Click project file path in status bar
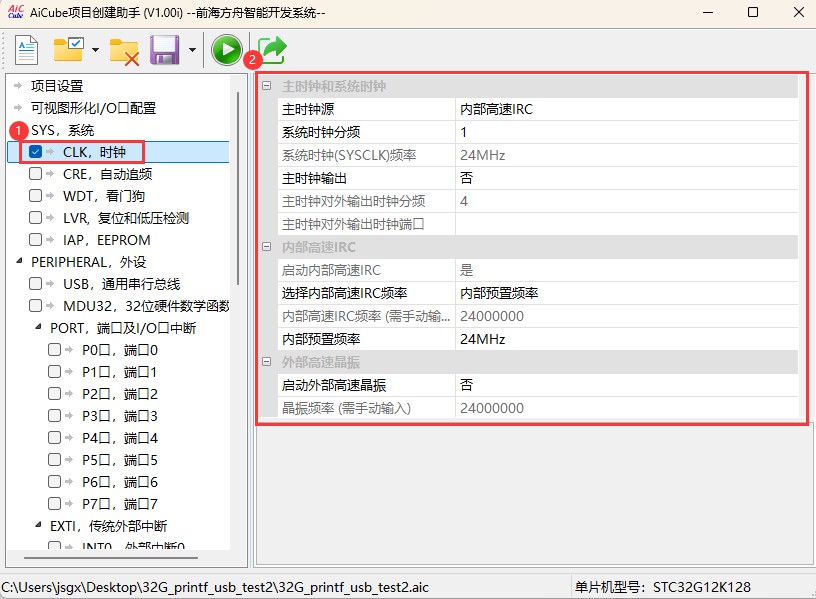The image size is (816, 599). coord(215,587)
